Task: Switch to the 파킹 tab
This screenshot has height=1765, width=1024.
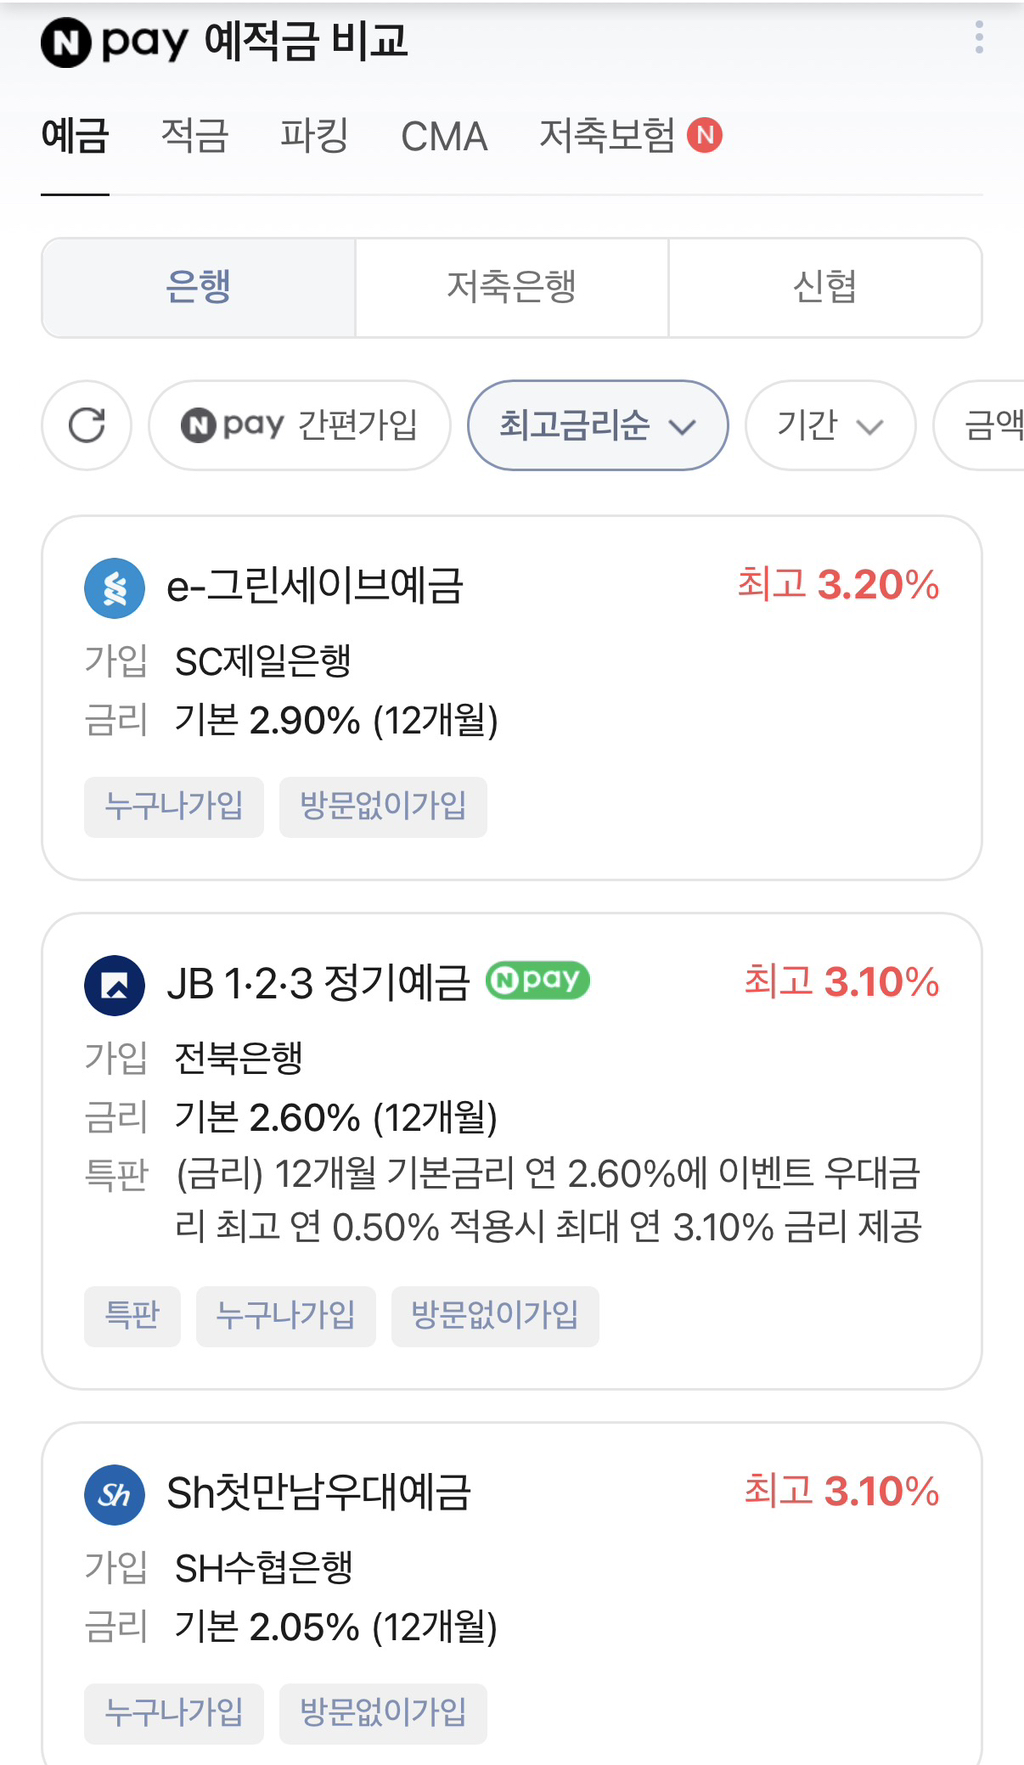Action: [314, 136]
